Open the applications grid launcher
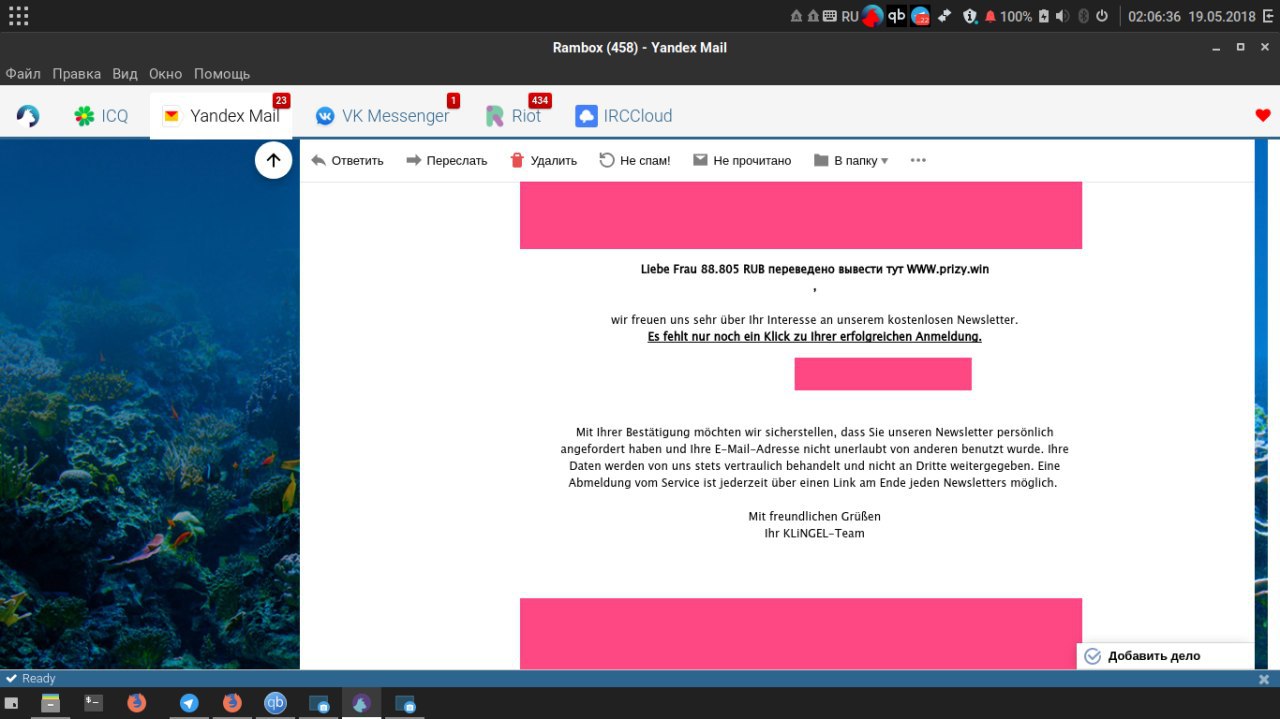The height and width of the screenshot is (719, 1280). pyautogui.click(x=18, y=16)
